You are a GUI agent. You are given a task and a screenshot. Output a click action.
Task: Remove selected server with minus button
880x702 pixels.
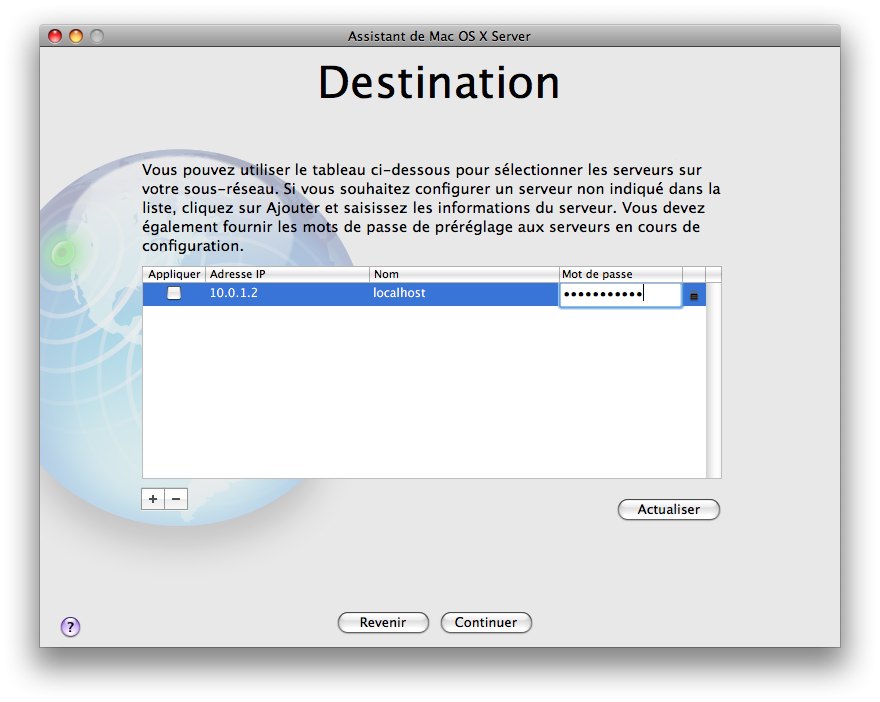tap(176, 499)
